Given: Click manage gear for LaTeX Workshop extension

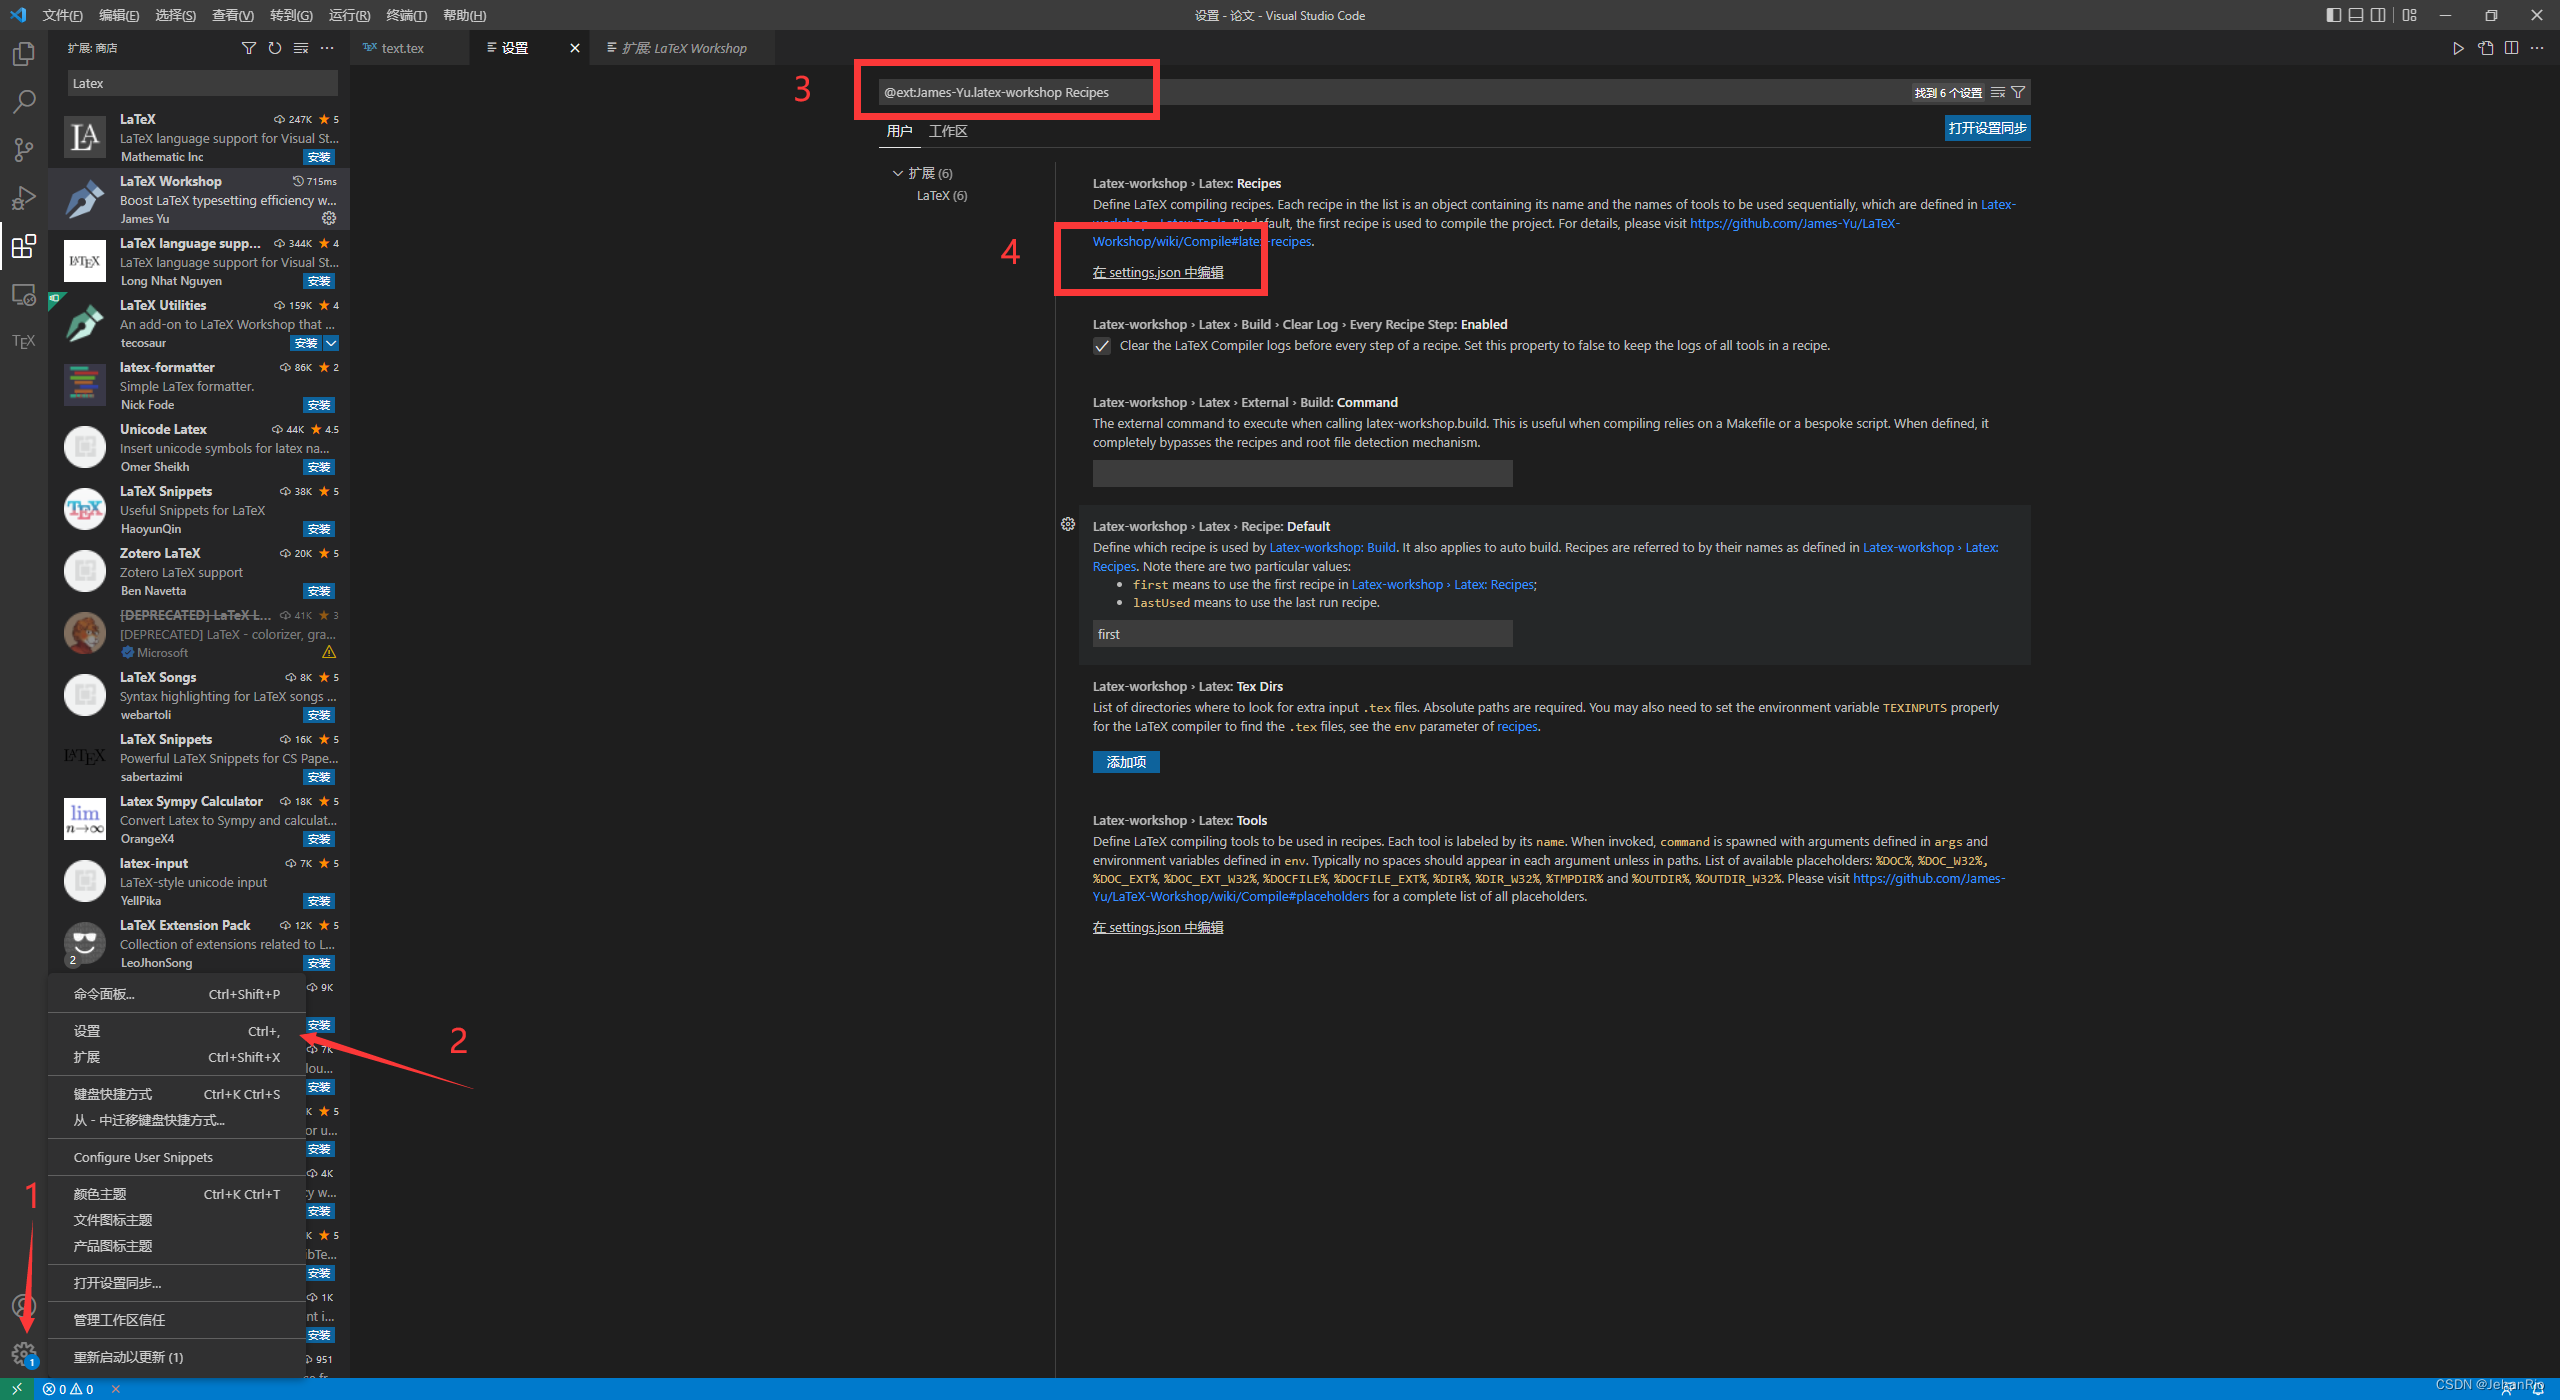Looking at the screenshot, I should click(329, 218).
